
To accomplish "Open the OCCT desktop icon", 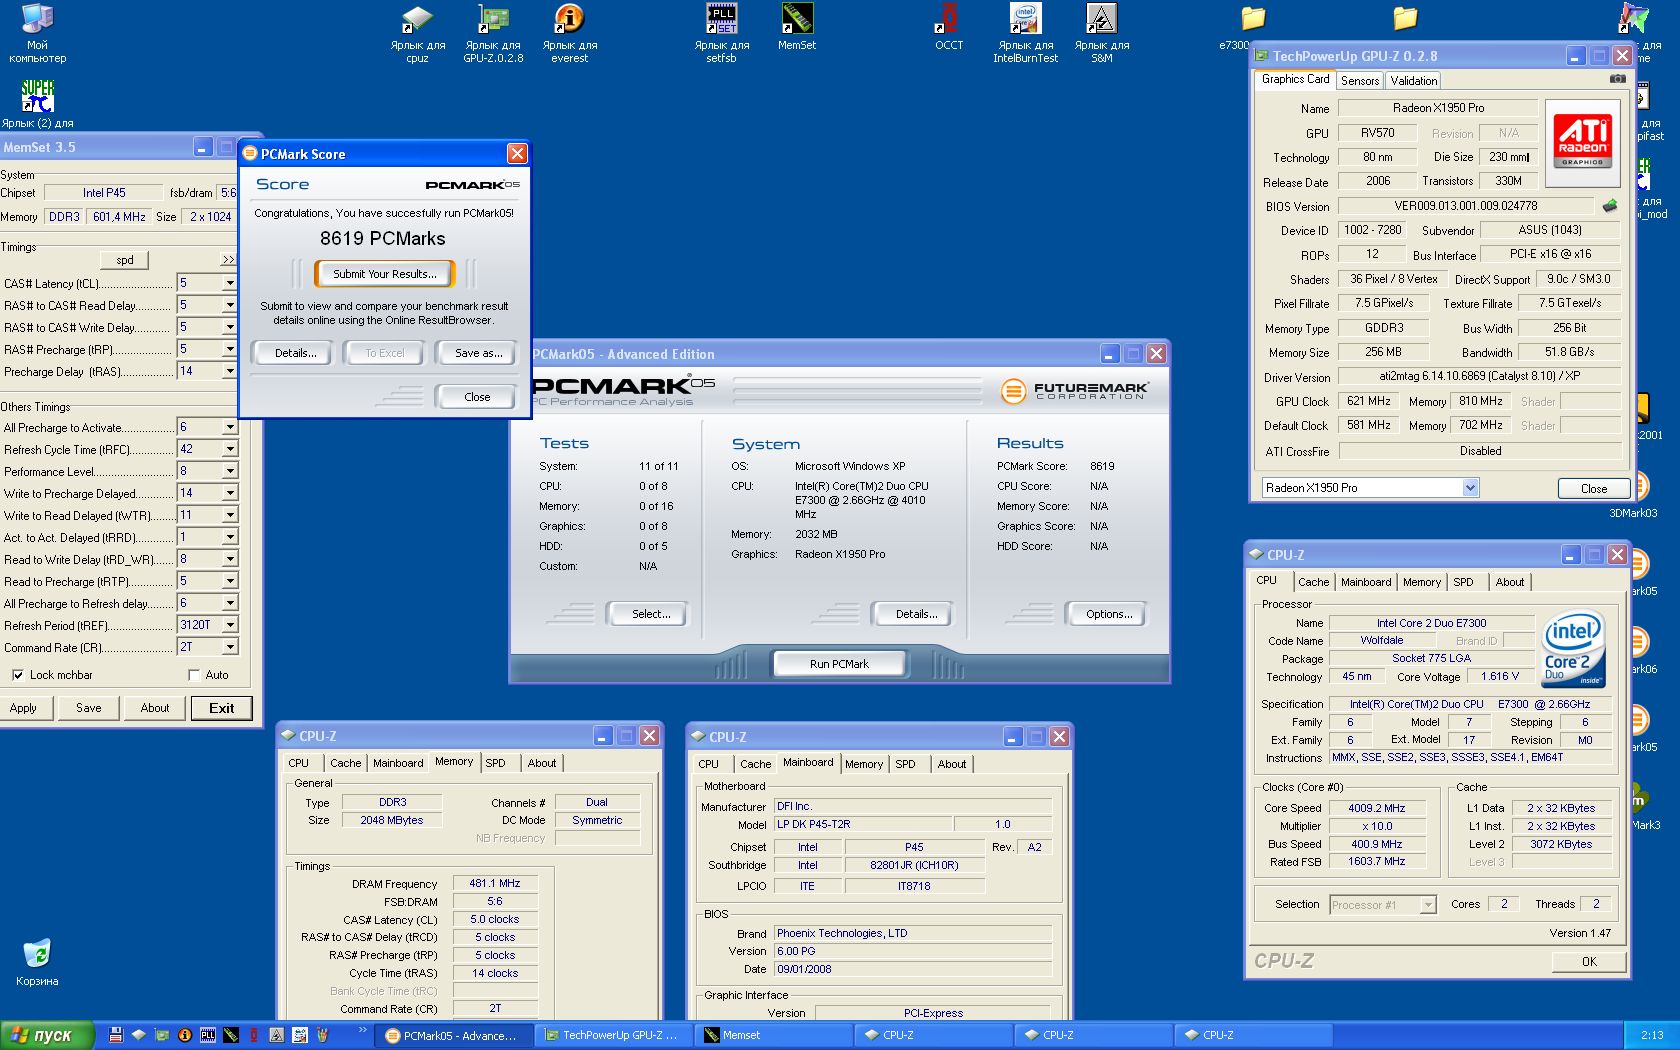I will tap(949, 27).
